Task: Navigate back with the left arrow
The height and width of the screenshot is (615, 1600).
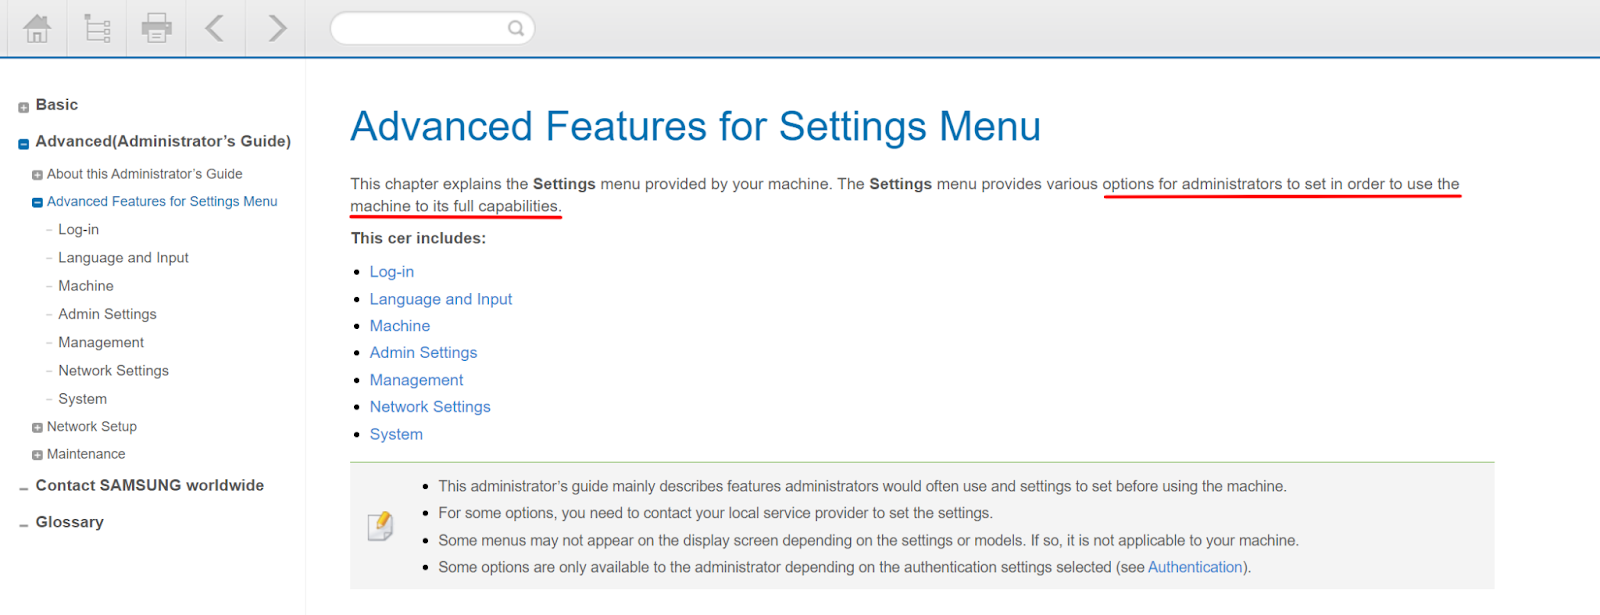Action: [214, 28]
